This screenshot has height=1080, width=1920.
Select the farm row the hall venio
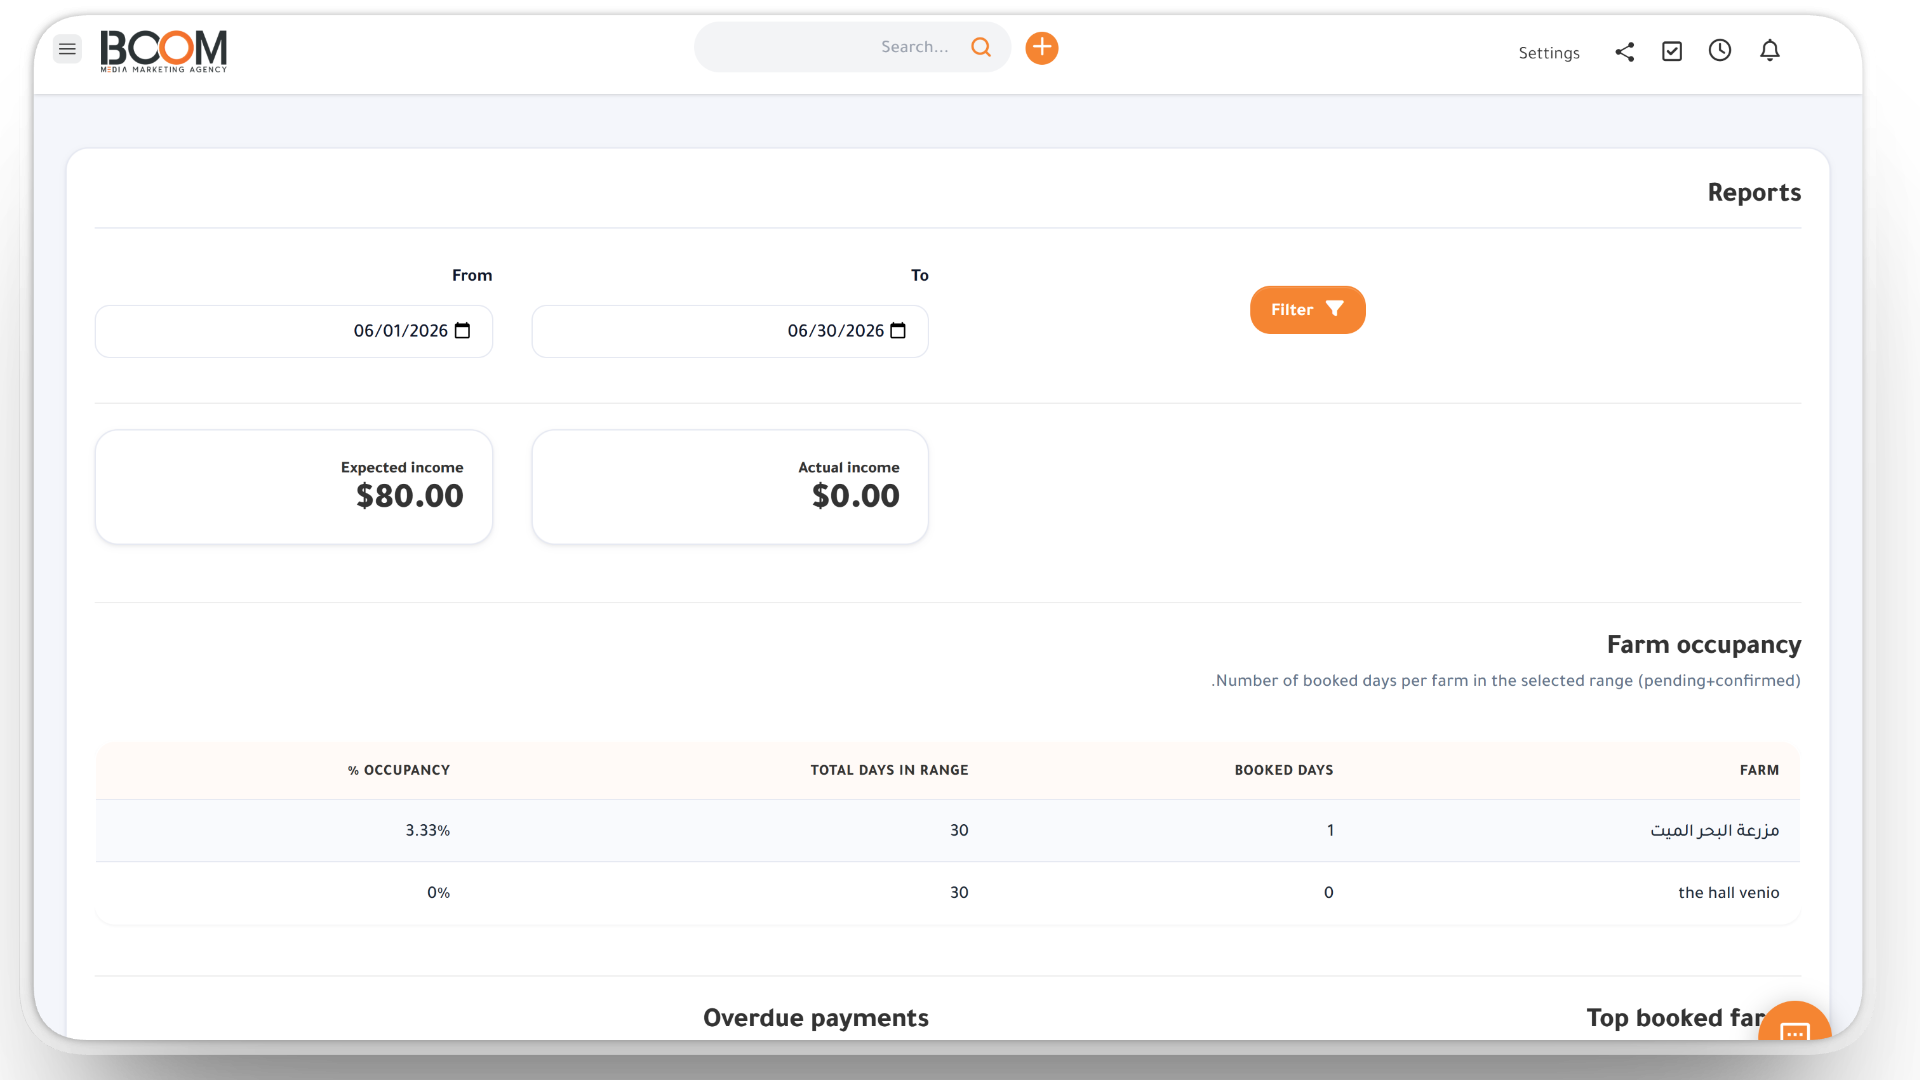pos(948,892)
